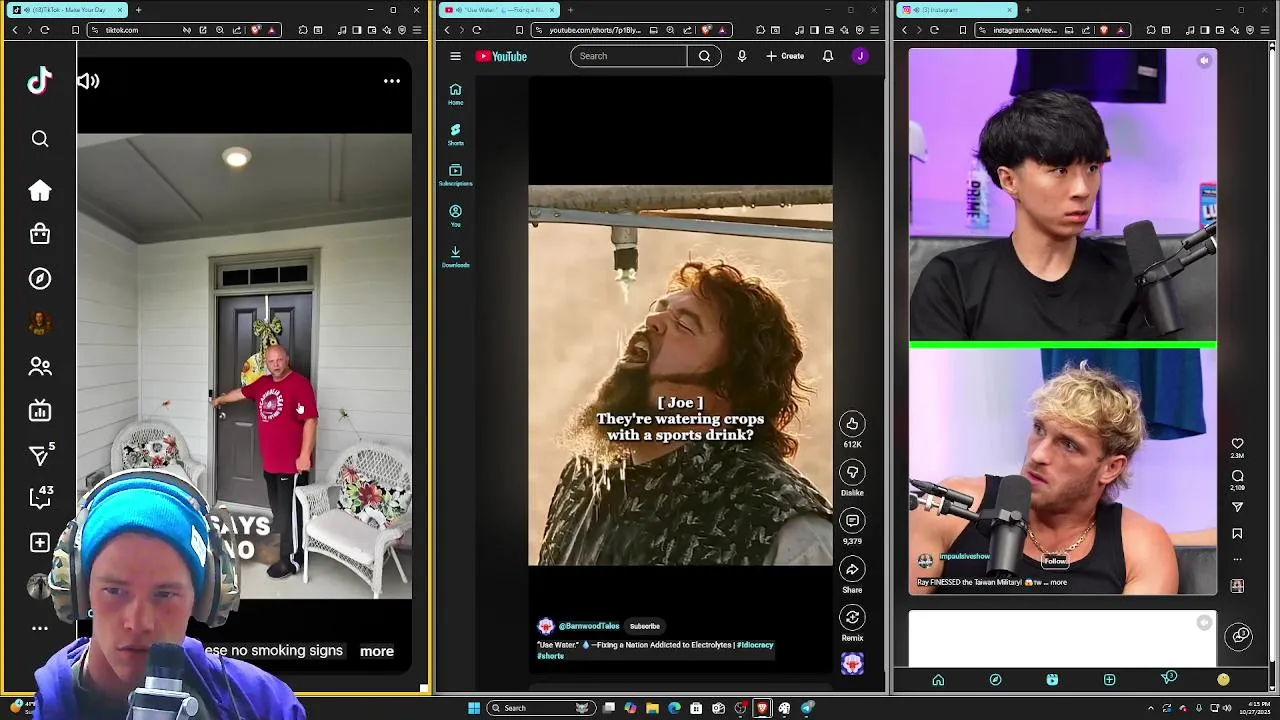Viewport: 1280px width, 720px height.
Task: Open the @BarnwoodTales channel link
Action: (x=589, y=626)
